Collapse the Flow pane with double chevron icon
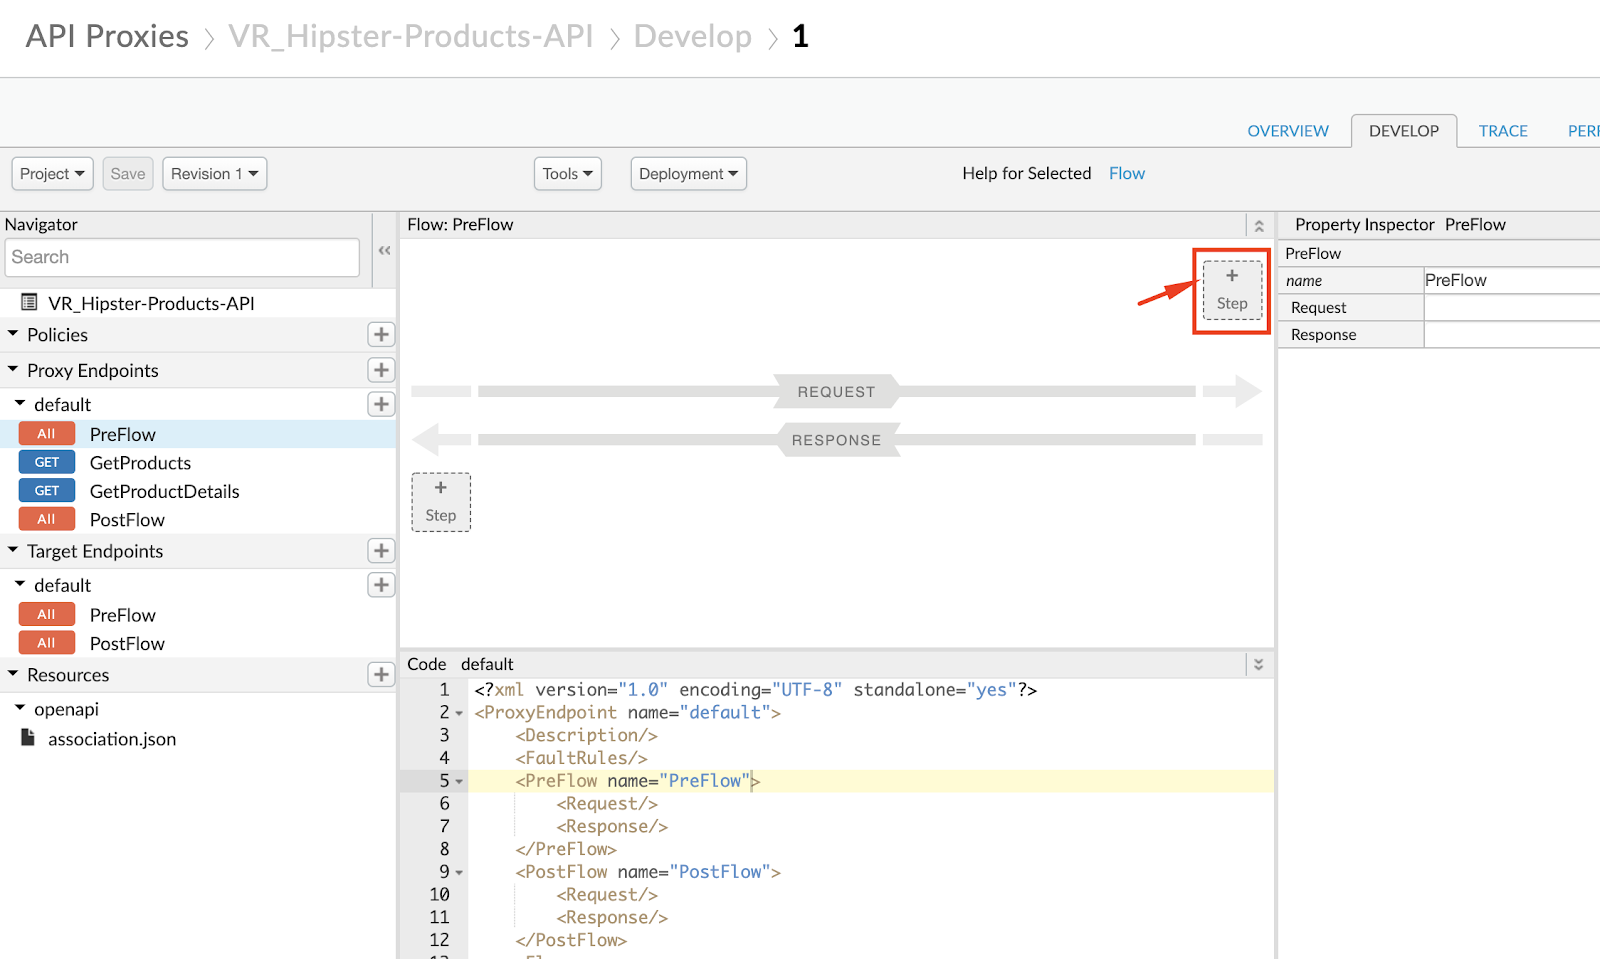The height and width of the screenshot is (959, 1600). click(x=1259, y=226)
